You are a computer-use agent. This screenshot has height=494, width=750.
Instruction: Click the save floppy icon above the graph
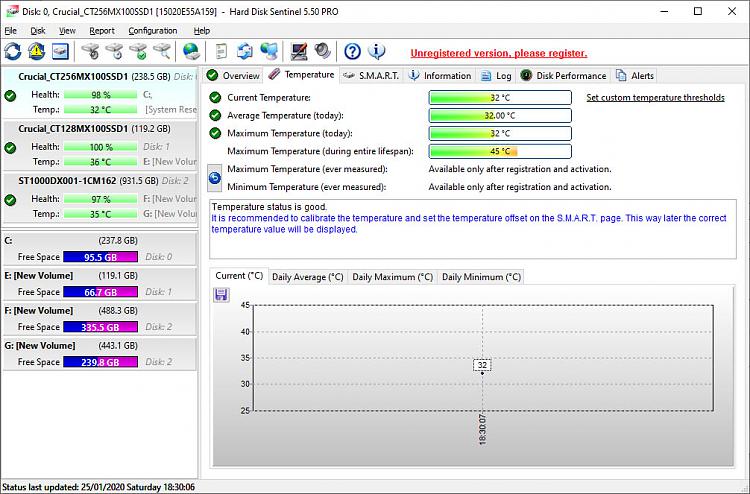pyautogui.click(x=221, y=295)
